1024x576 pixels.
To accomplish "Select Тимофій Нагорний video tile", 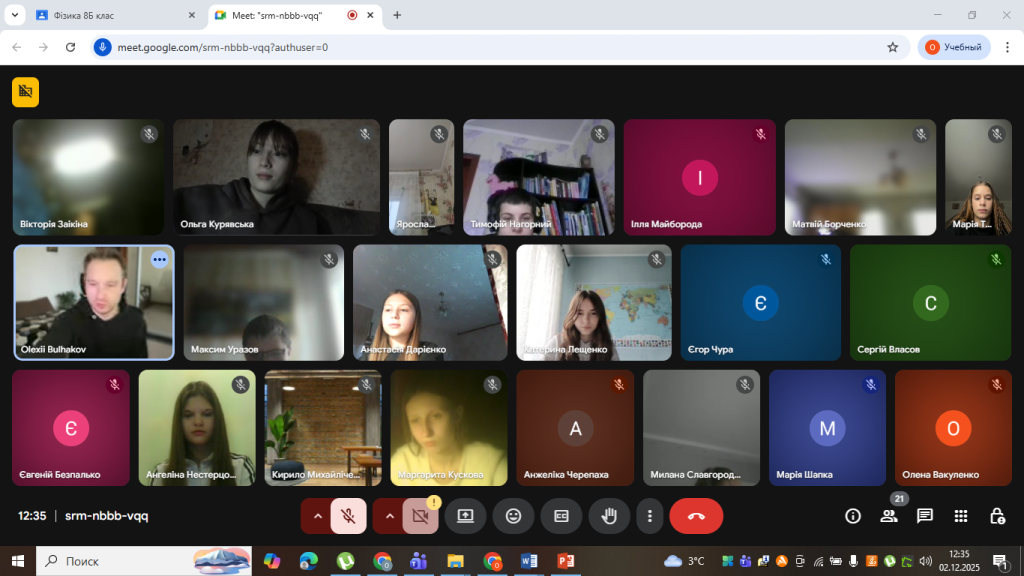I will 539,177.
